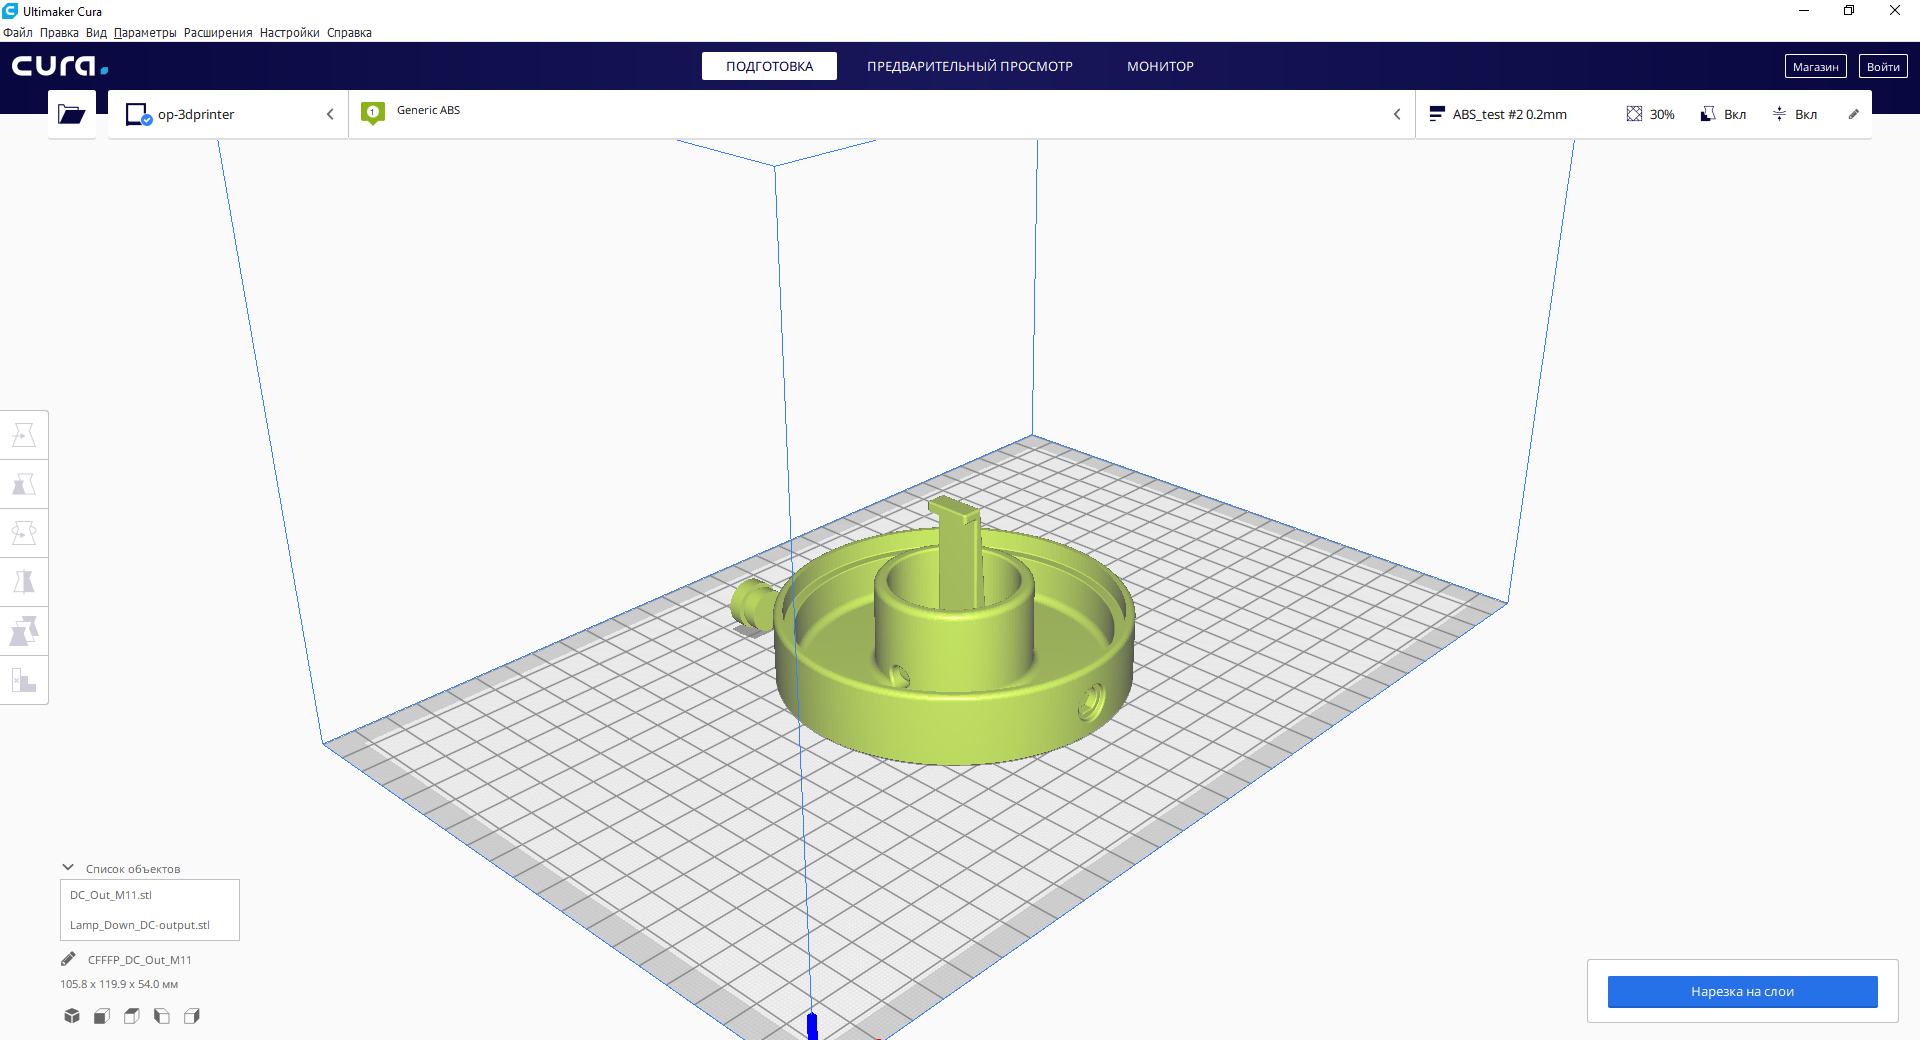Switch to 3D perspective view cube icon
This screenshot has width=1920, height=1040.
[72, 1016]
